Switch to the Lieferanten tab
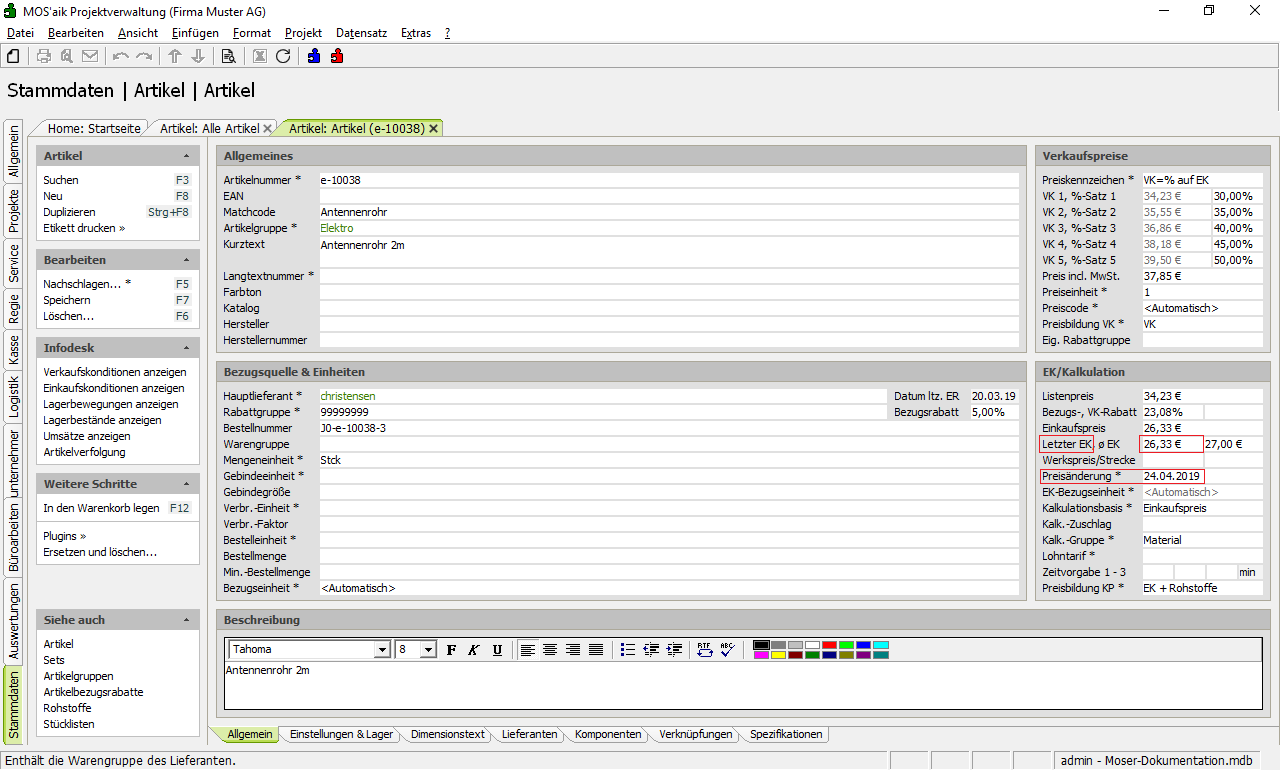Viewport: 1280px width, 770px height. click(x=529, y=734)
